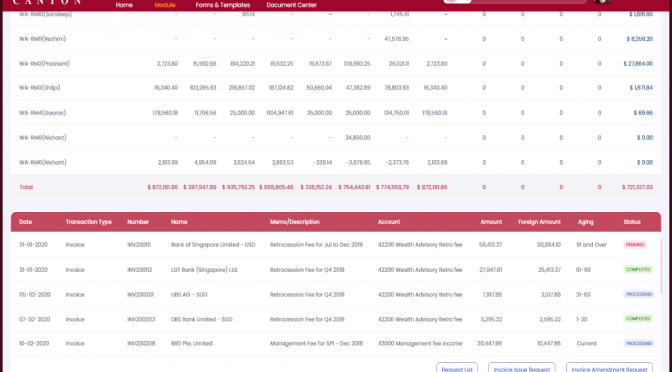The image size is (672, 372).
Task: Open the user avatar in header
Action: point(602,1)
